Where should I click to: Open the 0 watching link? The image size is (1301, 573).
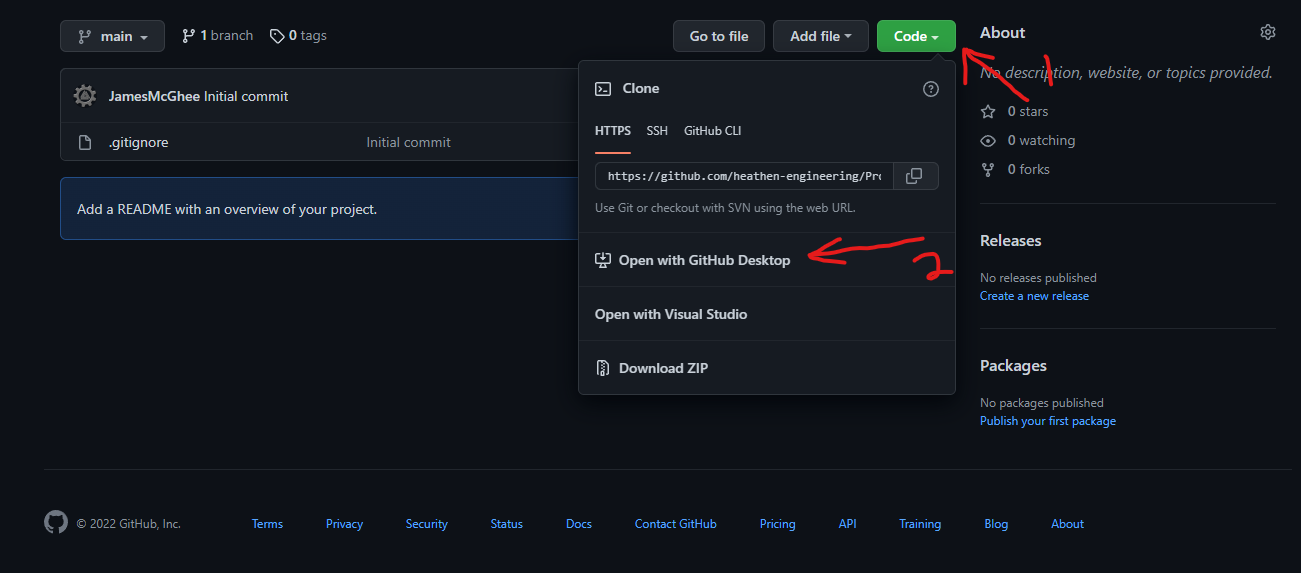click(1041, 140)
